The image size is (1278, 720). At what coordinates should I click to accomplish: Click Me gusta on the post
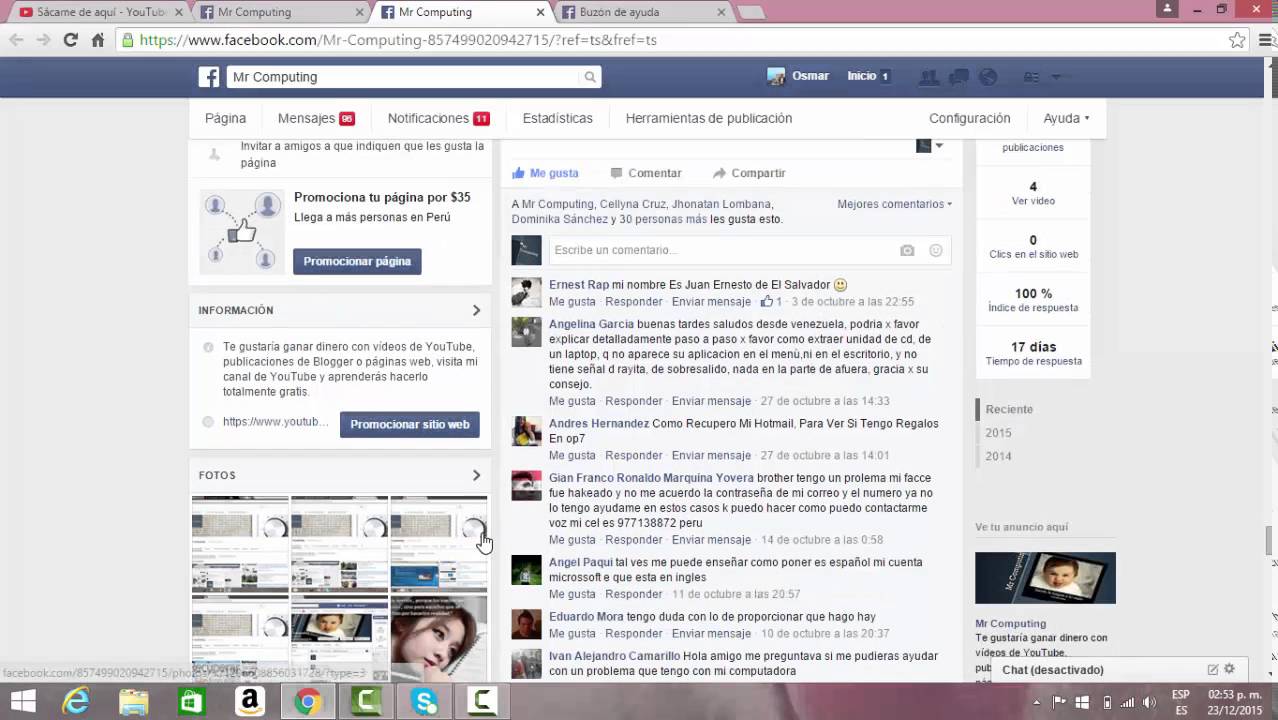(x=545, y=173)
